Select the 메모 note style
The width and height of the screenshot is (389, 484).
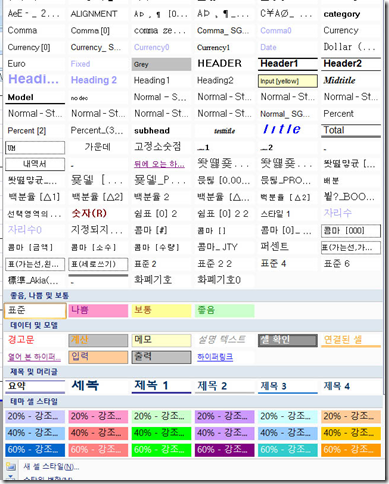pos(161,340)
